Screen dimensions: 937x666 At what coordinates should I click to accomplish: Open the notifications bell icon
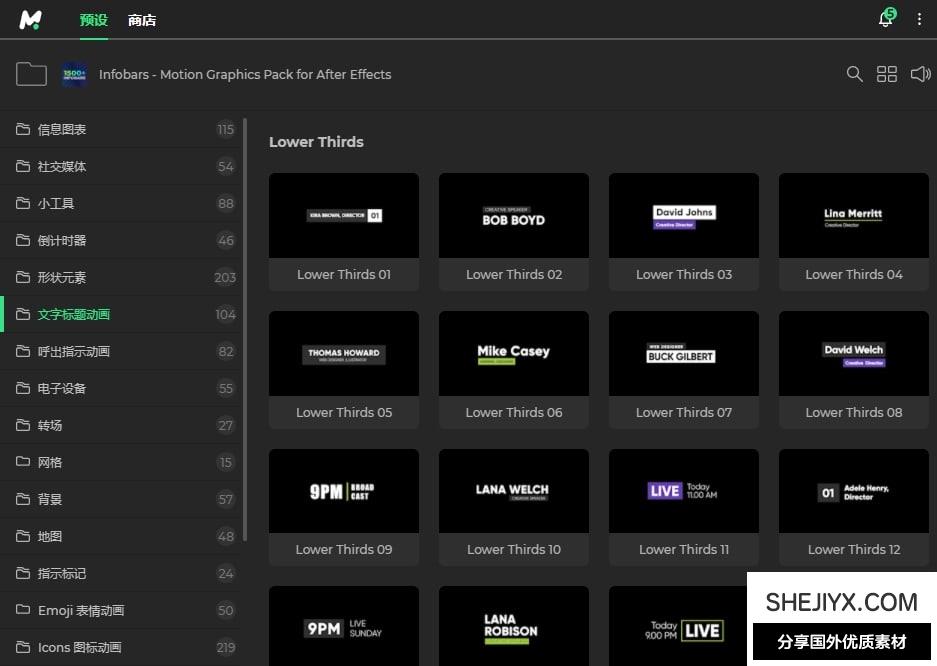click(885, 19)
